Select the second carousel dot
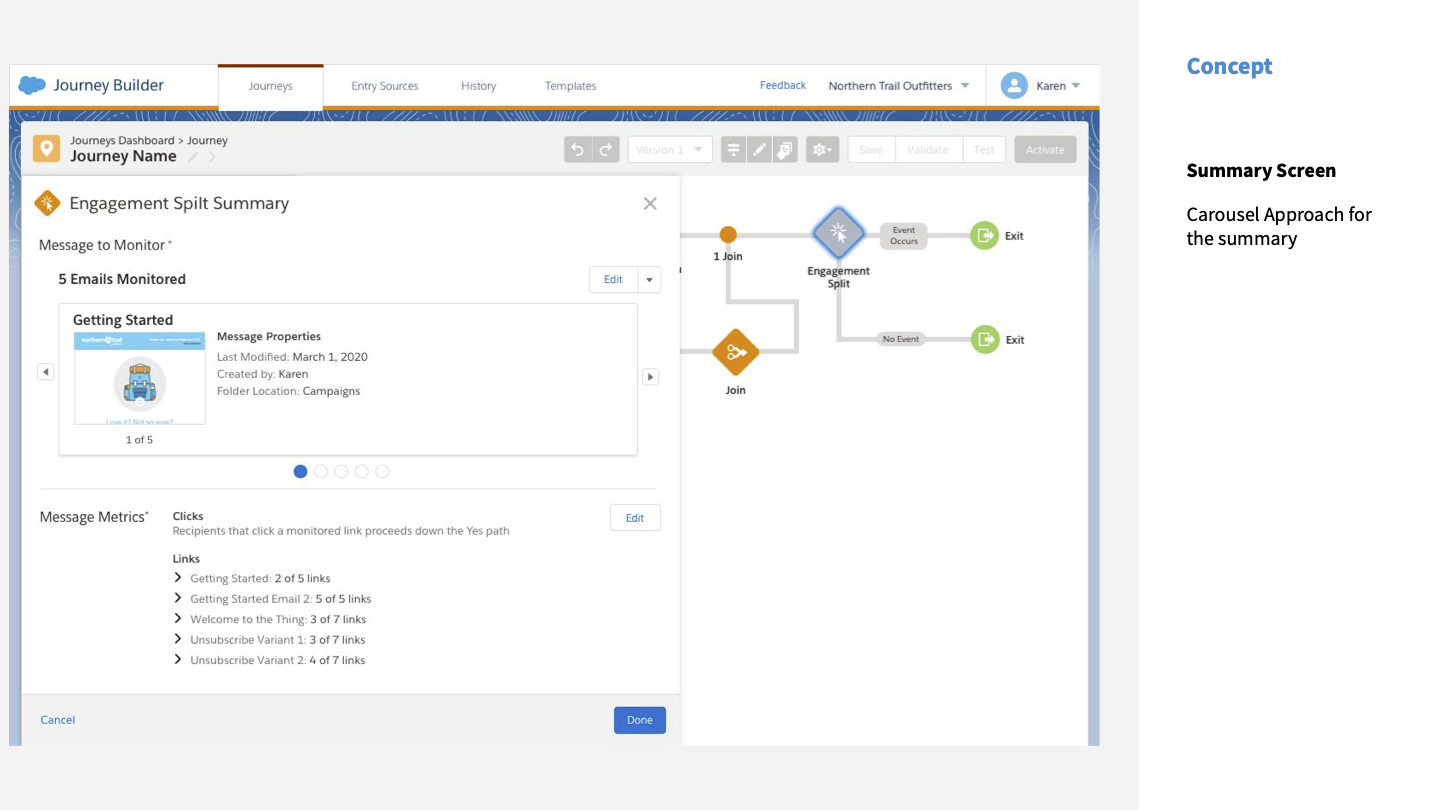This screenshot has width=1440, height=810. tap(321, 472)
